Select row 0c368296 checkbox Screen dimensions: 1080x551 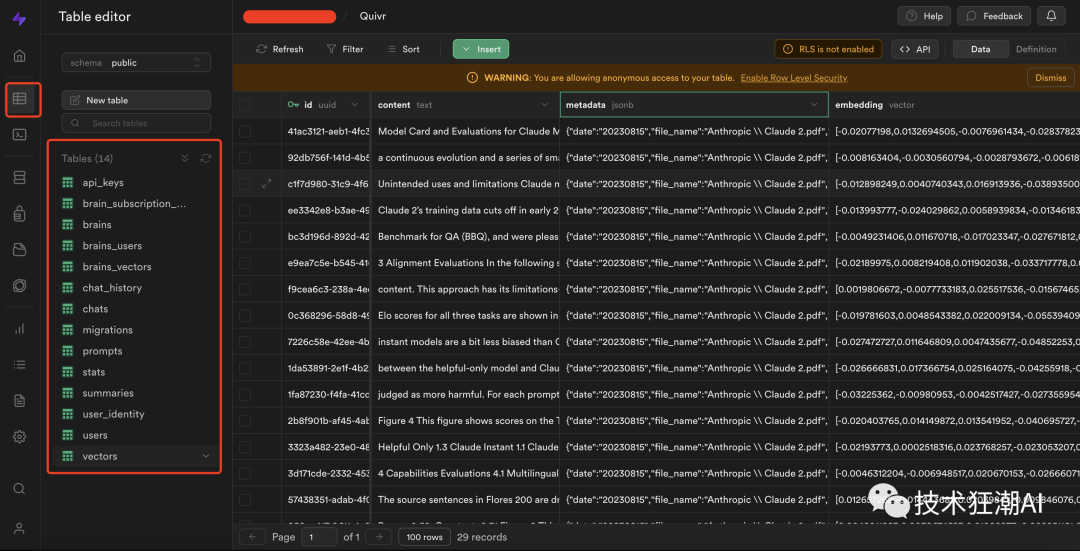click(245, 315)
